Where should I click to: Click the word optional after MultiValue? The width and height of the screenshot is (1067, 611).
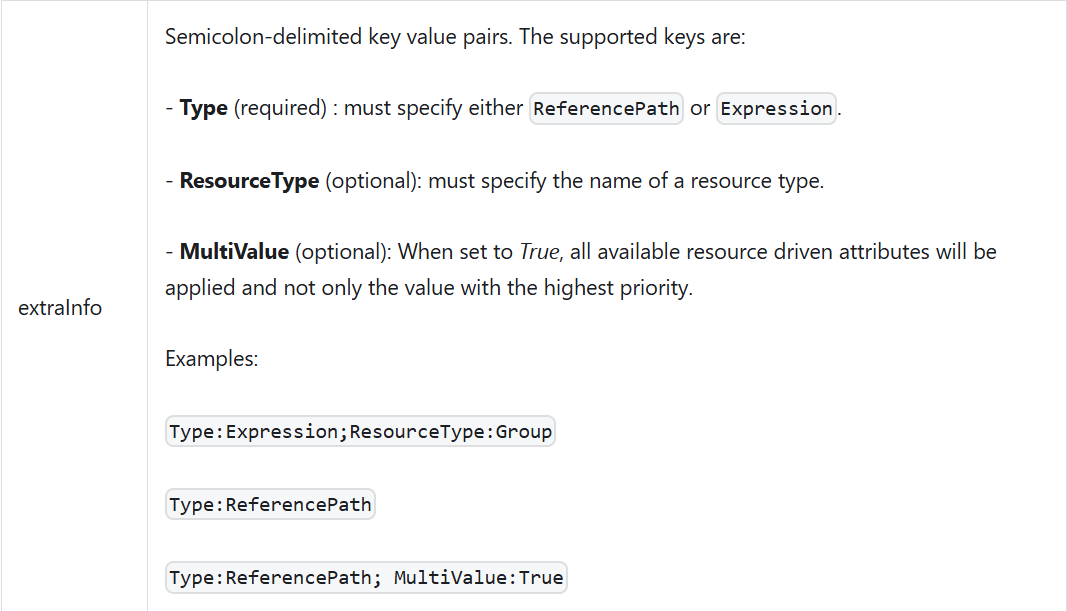coord(340,252)
